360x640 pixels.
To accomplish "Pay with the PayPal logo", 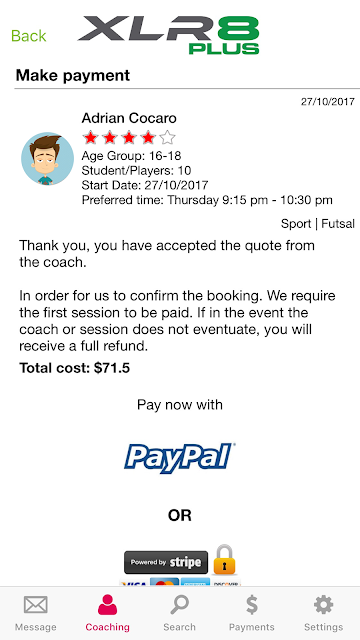I will pos(180,458).
